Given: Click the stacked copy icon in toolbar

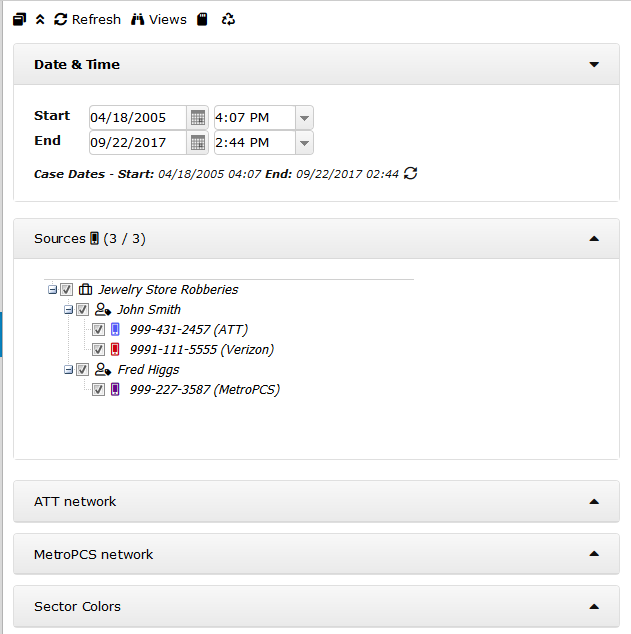Looking at the screenshot, I should click(x=19, y=20).
